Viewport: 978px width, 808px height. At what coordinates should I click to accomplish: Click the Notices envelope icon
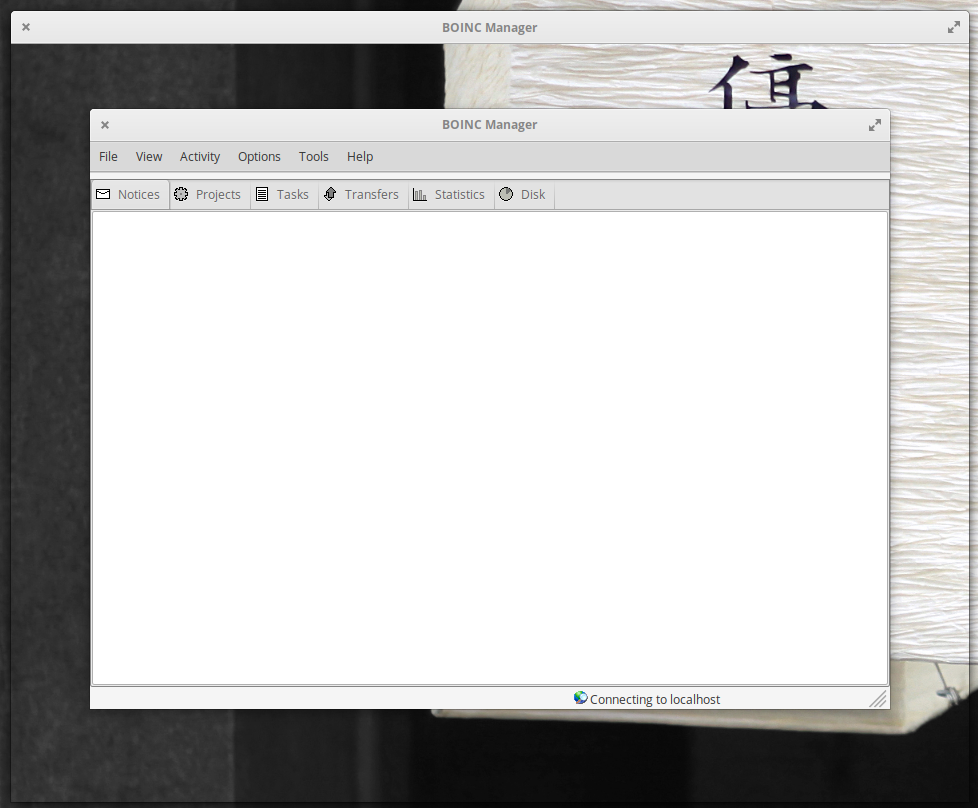pos(103,194)
